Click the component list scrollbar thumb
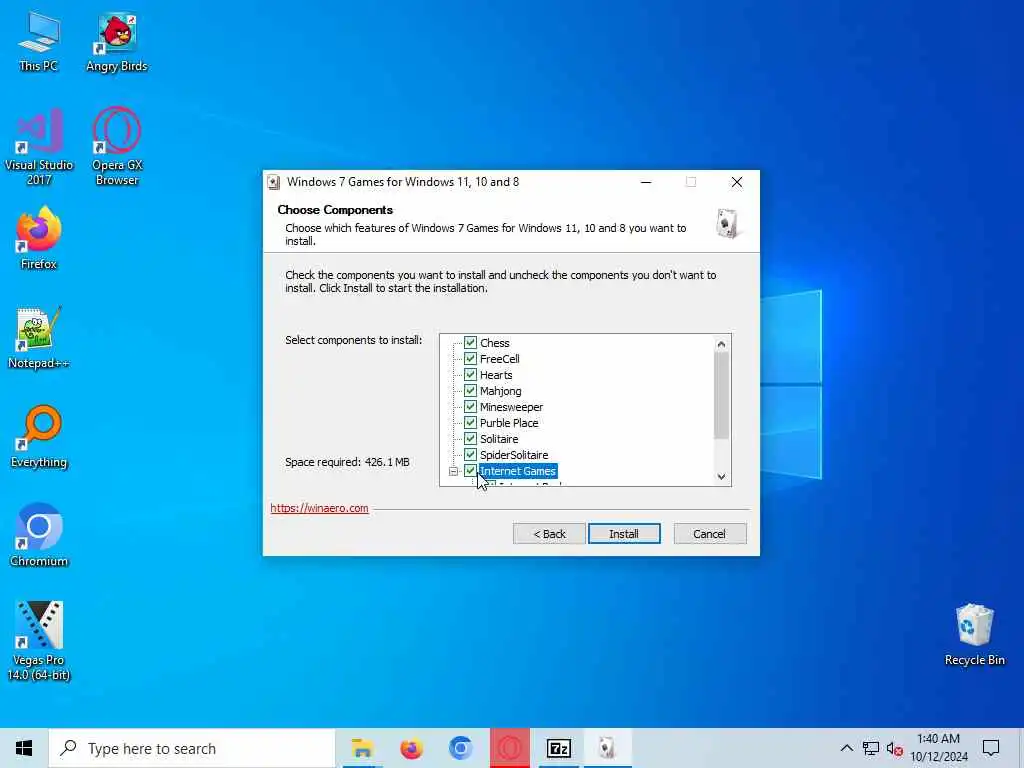Viewport: 1024px width, 768px height. coord(721,396)
